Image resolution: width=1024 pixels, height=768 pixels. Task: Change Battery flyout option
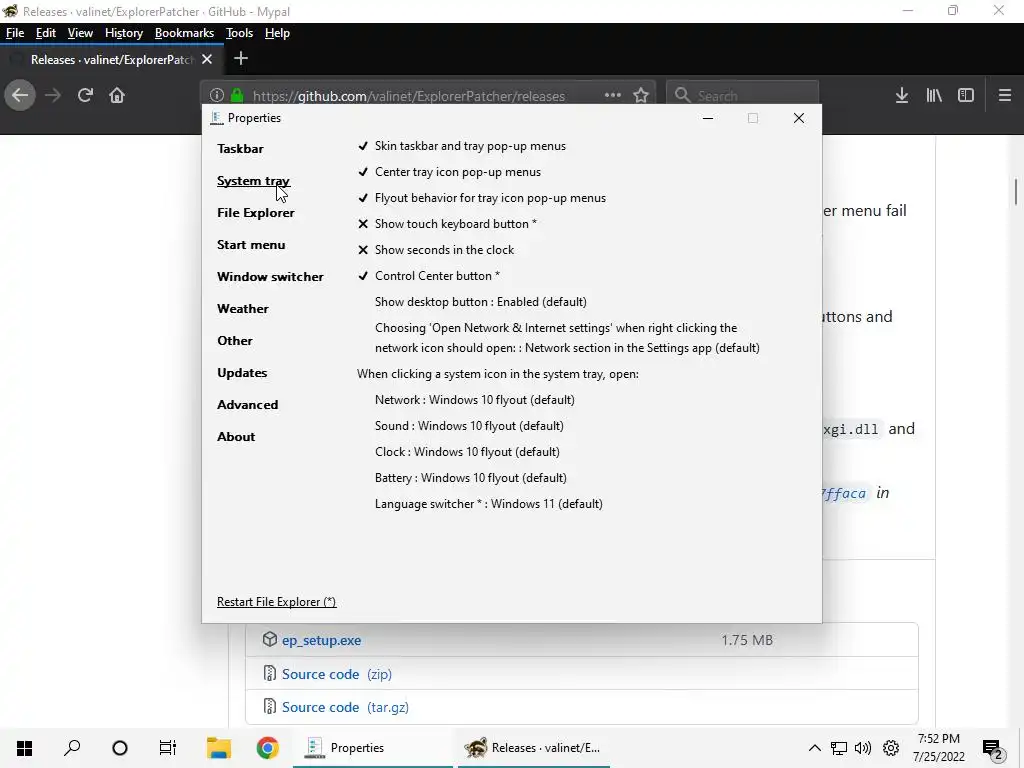pyautogui.click(x=471, y=478)
